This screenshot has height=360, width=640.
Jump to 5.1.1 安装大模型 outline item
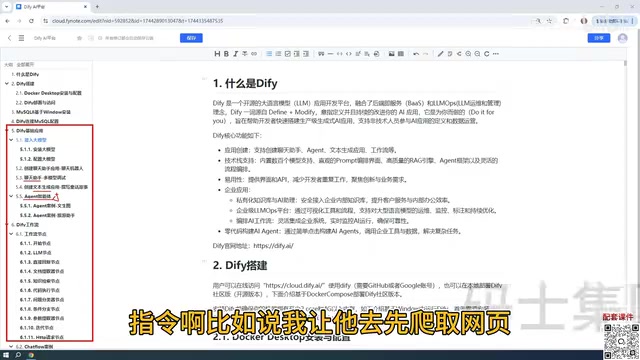38,149
